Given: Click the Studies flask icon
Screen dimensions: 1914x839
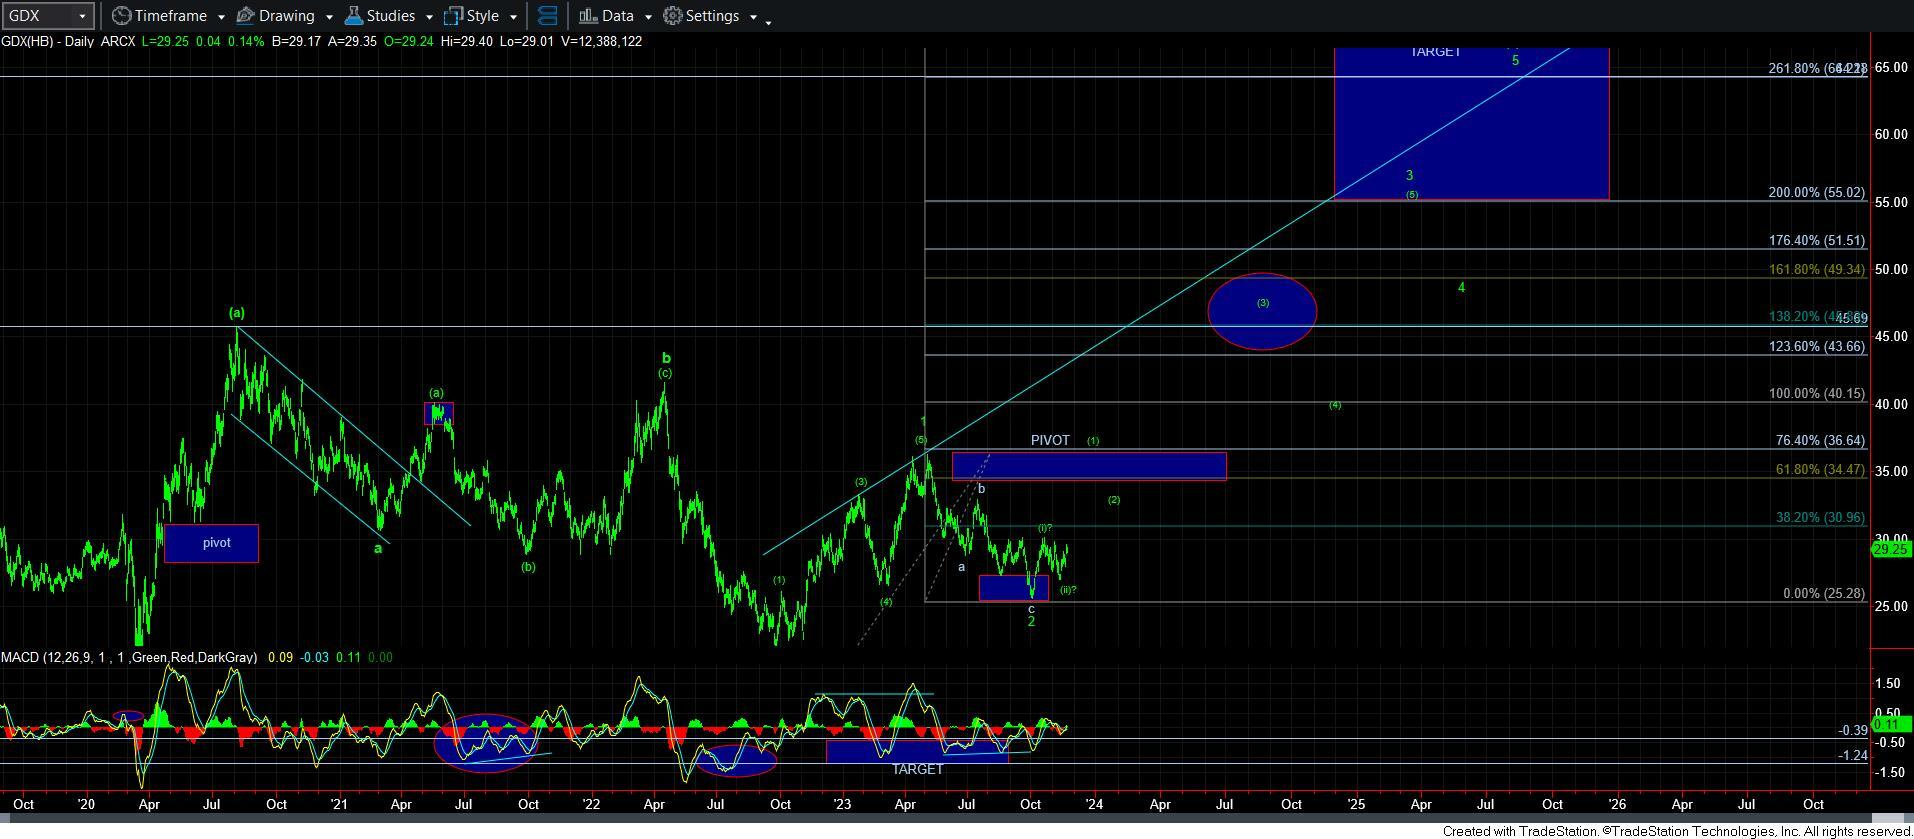Looking at the screenshot, I should pyautogui.click(x=353, y=16).
